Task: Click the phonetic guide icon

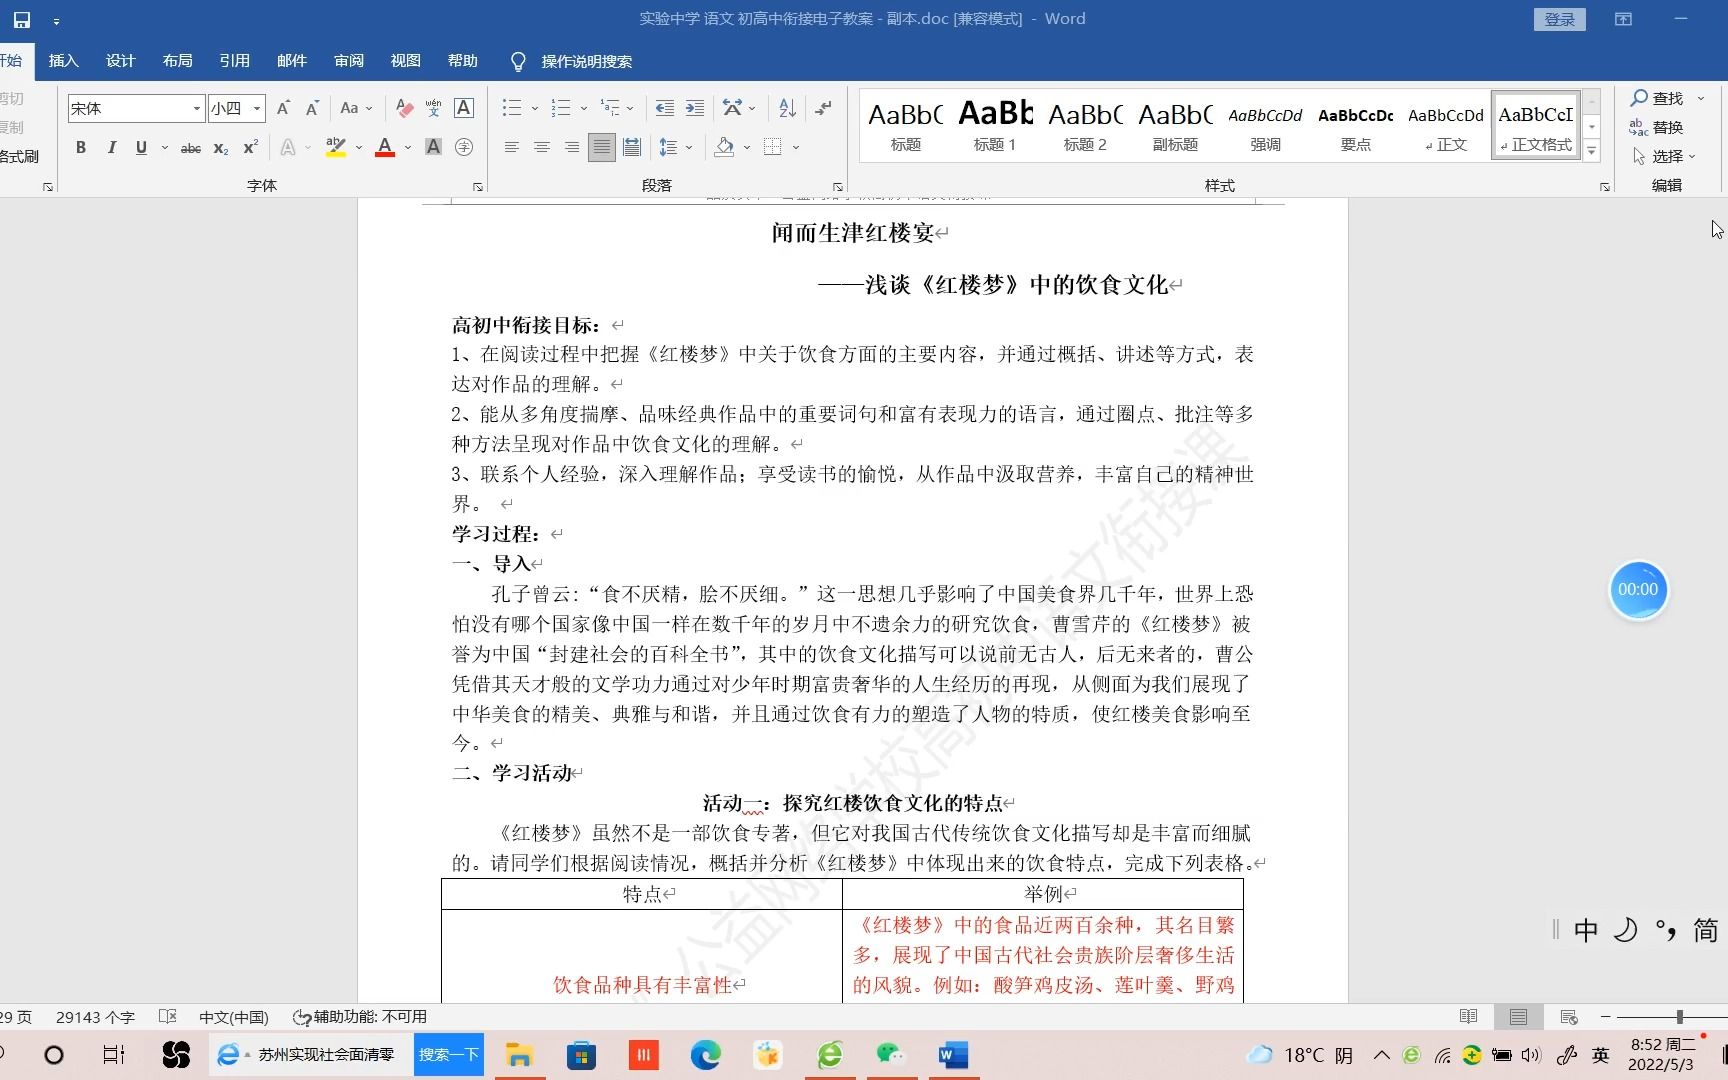Action: [433, 108]
